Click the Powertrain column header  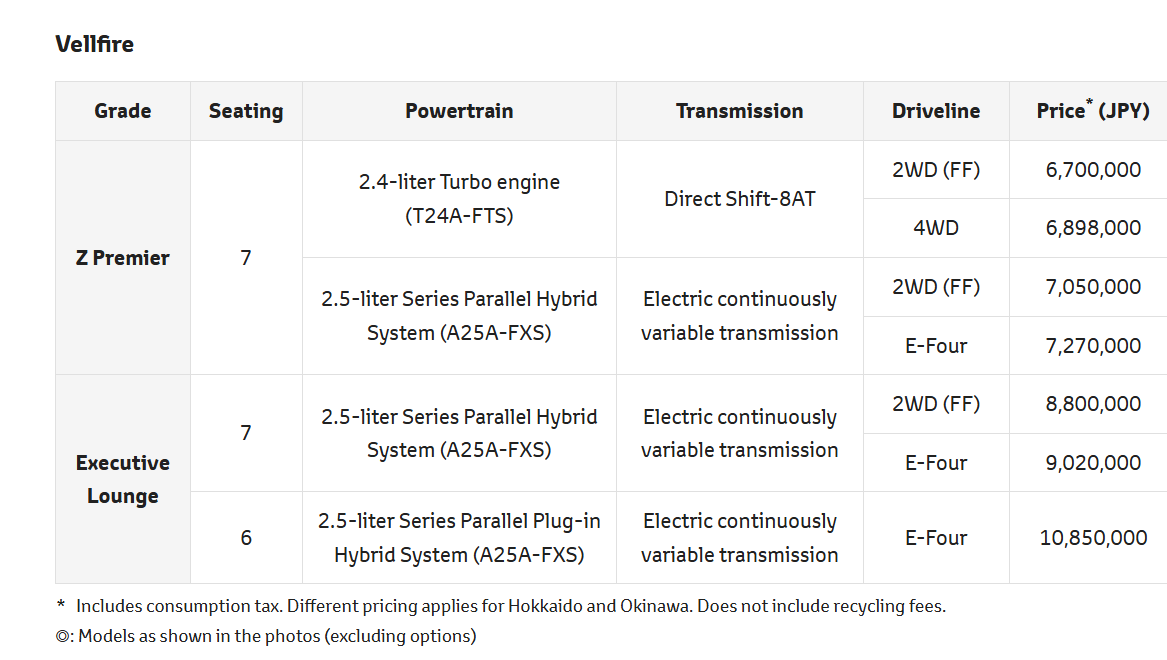click(459, 111)
